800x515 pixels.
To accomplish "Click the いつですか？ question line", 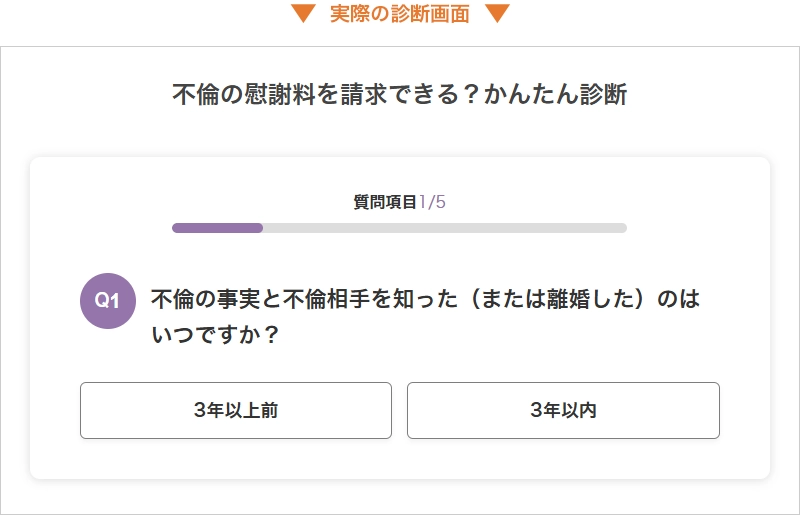I will pos(214,334).
